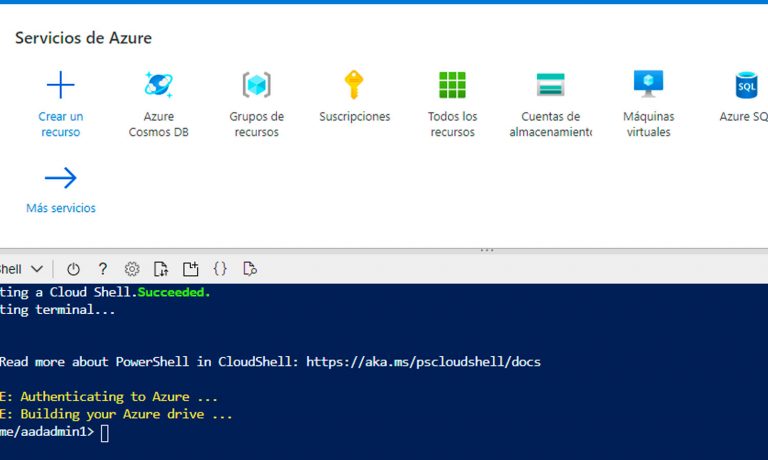768x460 pixels.
Task: Restart Cloud Shell with power icon
Action: (73, 269)
